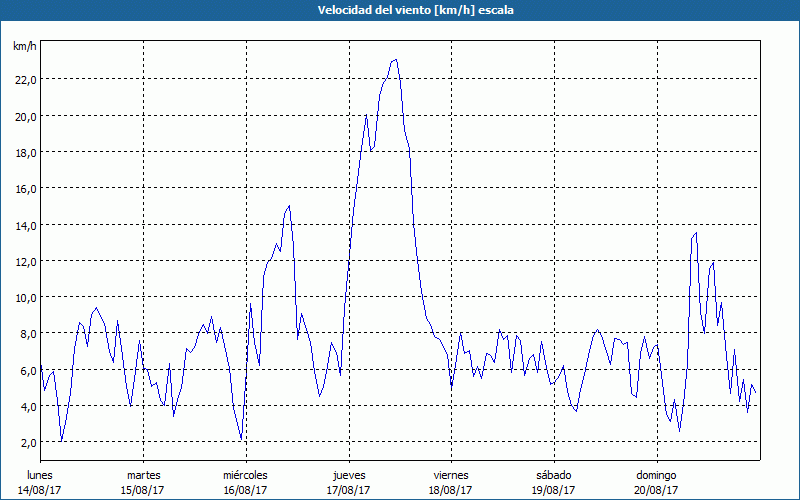Select the 20/08/17 date label
The image size is (800, 500).
pos(656,490)
